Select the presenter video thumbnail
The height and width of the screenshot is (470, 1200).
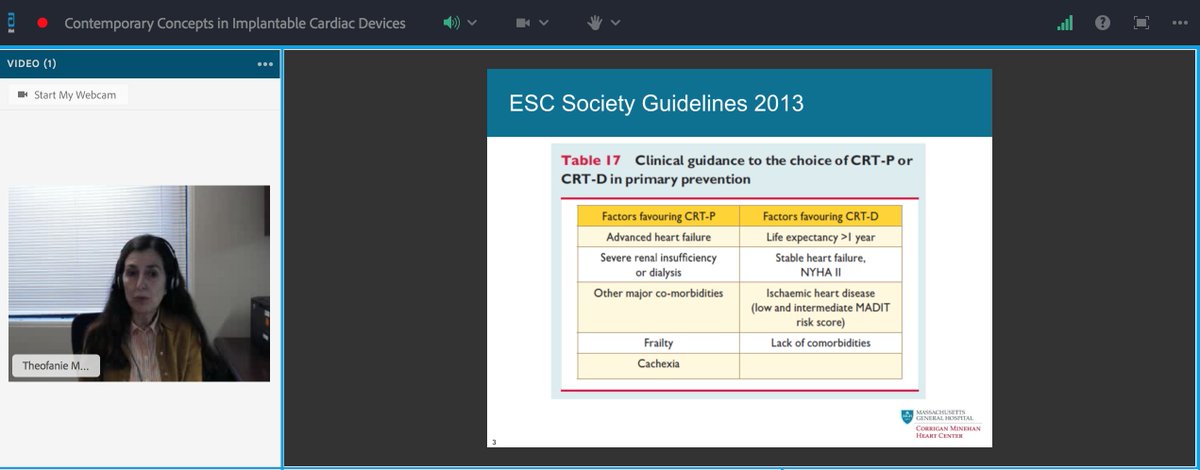coord(139,283)
